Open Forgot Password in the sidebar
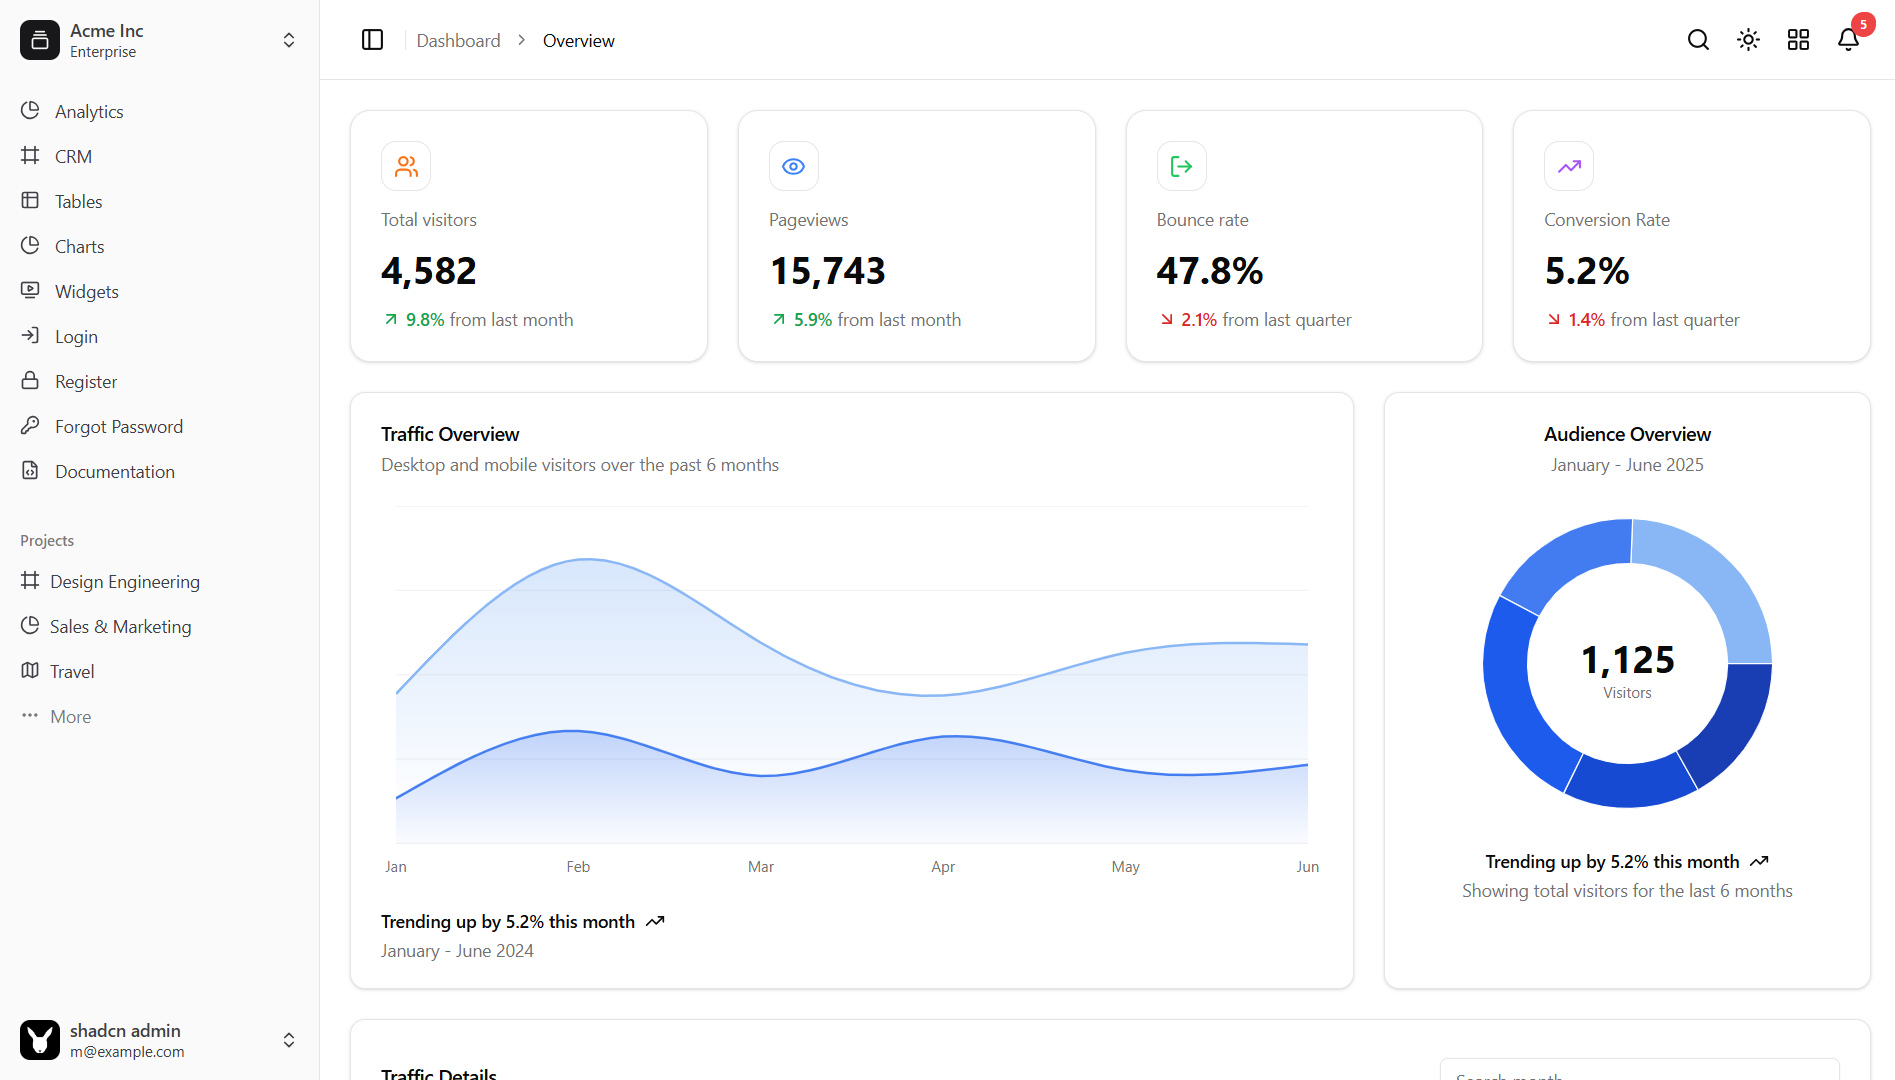This screenshot has height=1080, width=1895. pos(118,427)
